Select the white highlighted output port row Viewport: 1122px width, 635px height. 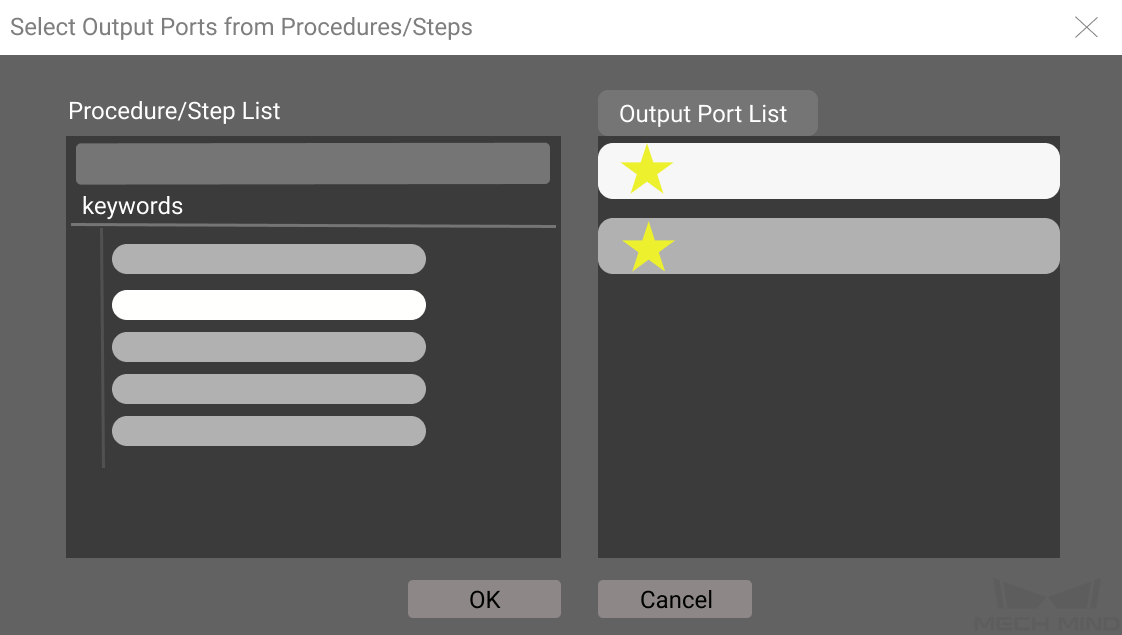(829, 171)
